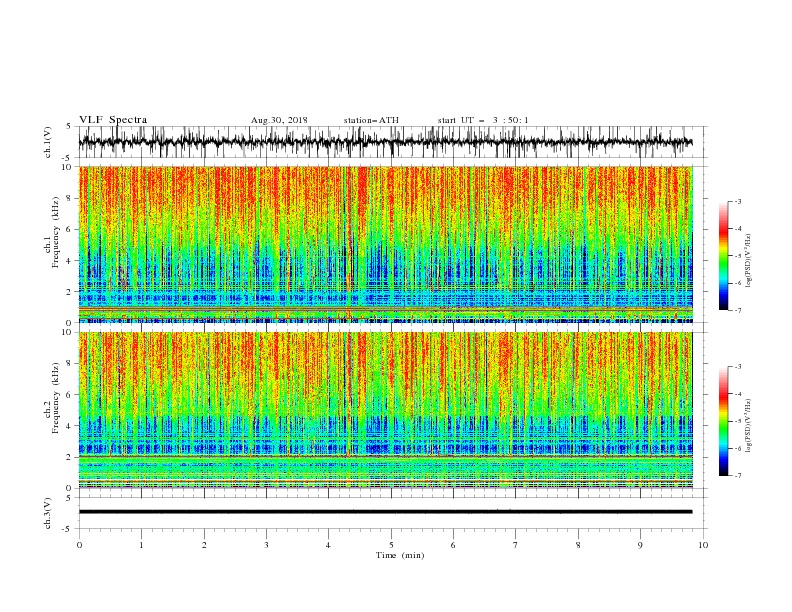
Task: Click the time axis tick label '7'
Action: pos(515,545)
